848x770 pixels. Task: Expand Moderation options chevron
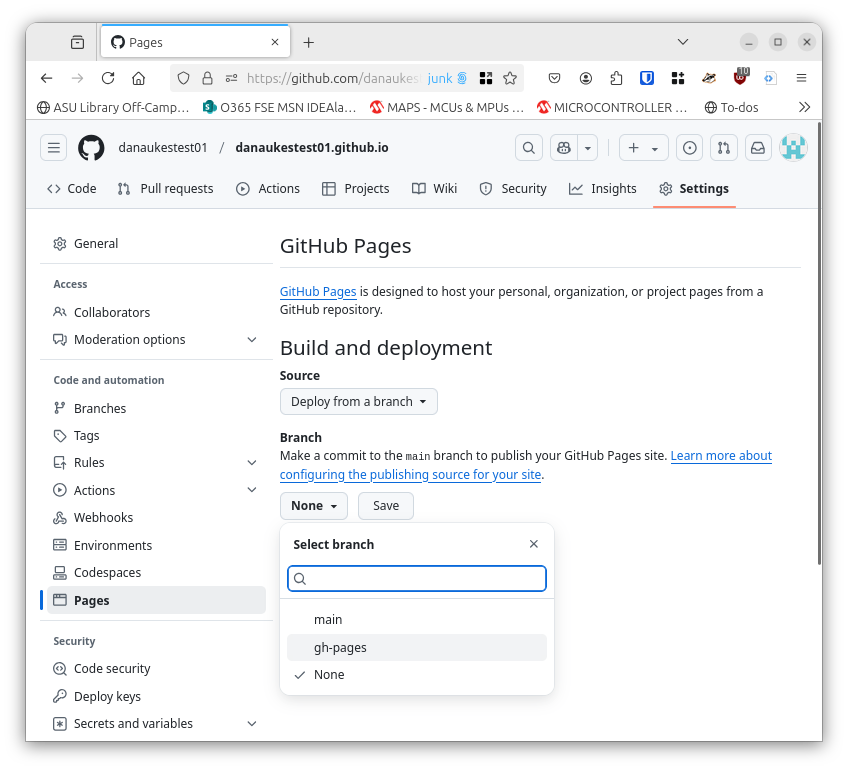pyautogui.click(x=252, y=340)
